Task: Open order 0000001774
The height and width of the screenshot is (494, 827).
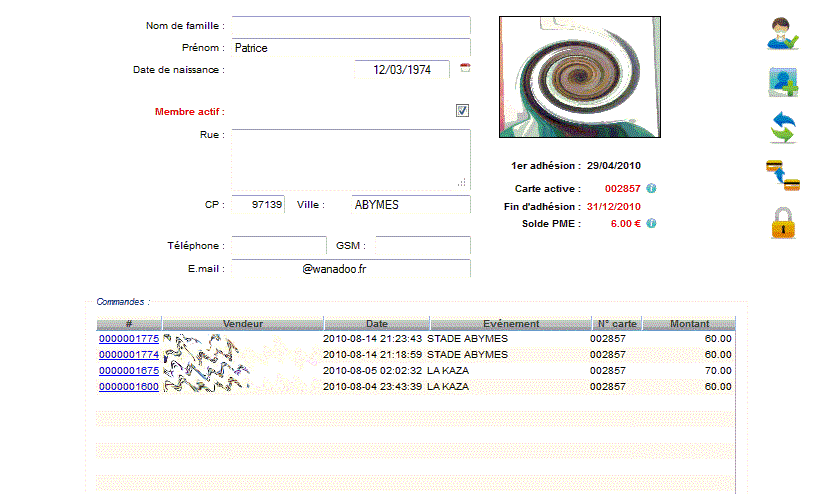Action: coord(129,354)
